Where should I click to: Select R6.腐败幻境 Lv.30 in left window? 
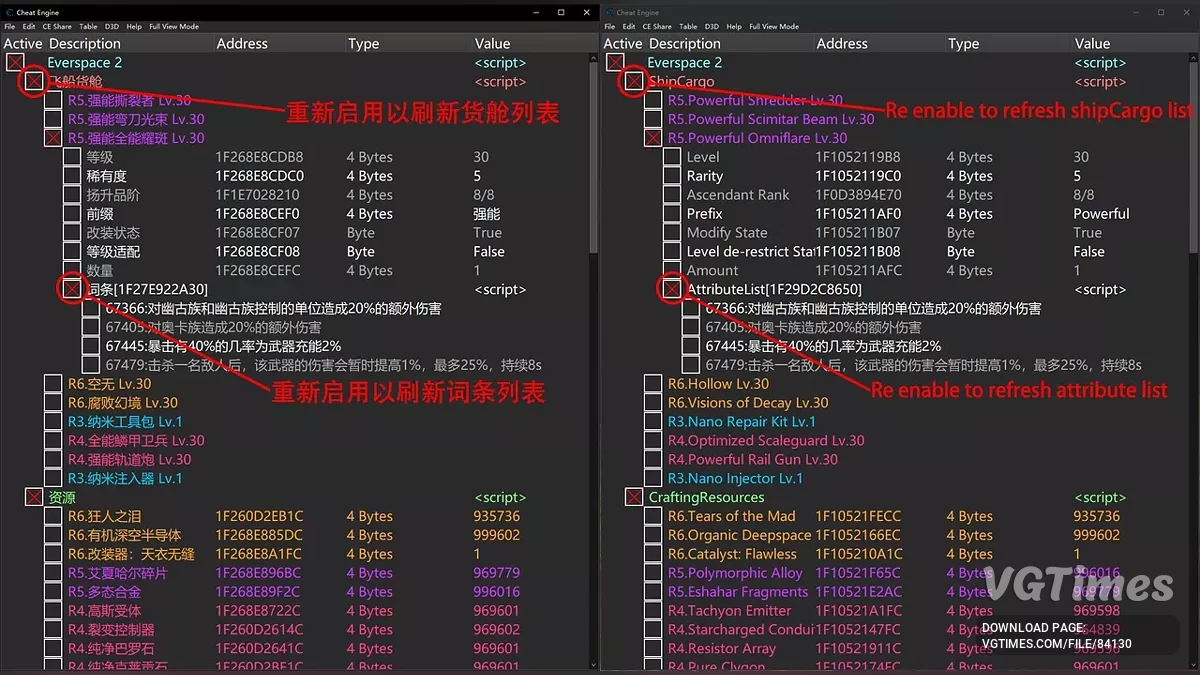(122, 403)
